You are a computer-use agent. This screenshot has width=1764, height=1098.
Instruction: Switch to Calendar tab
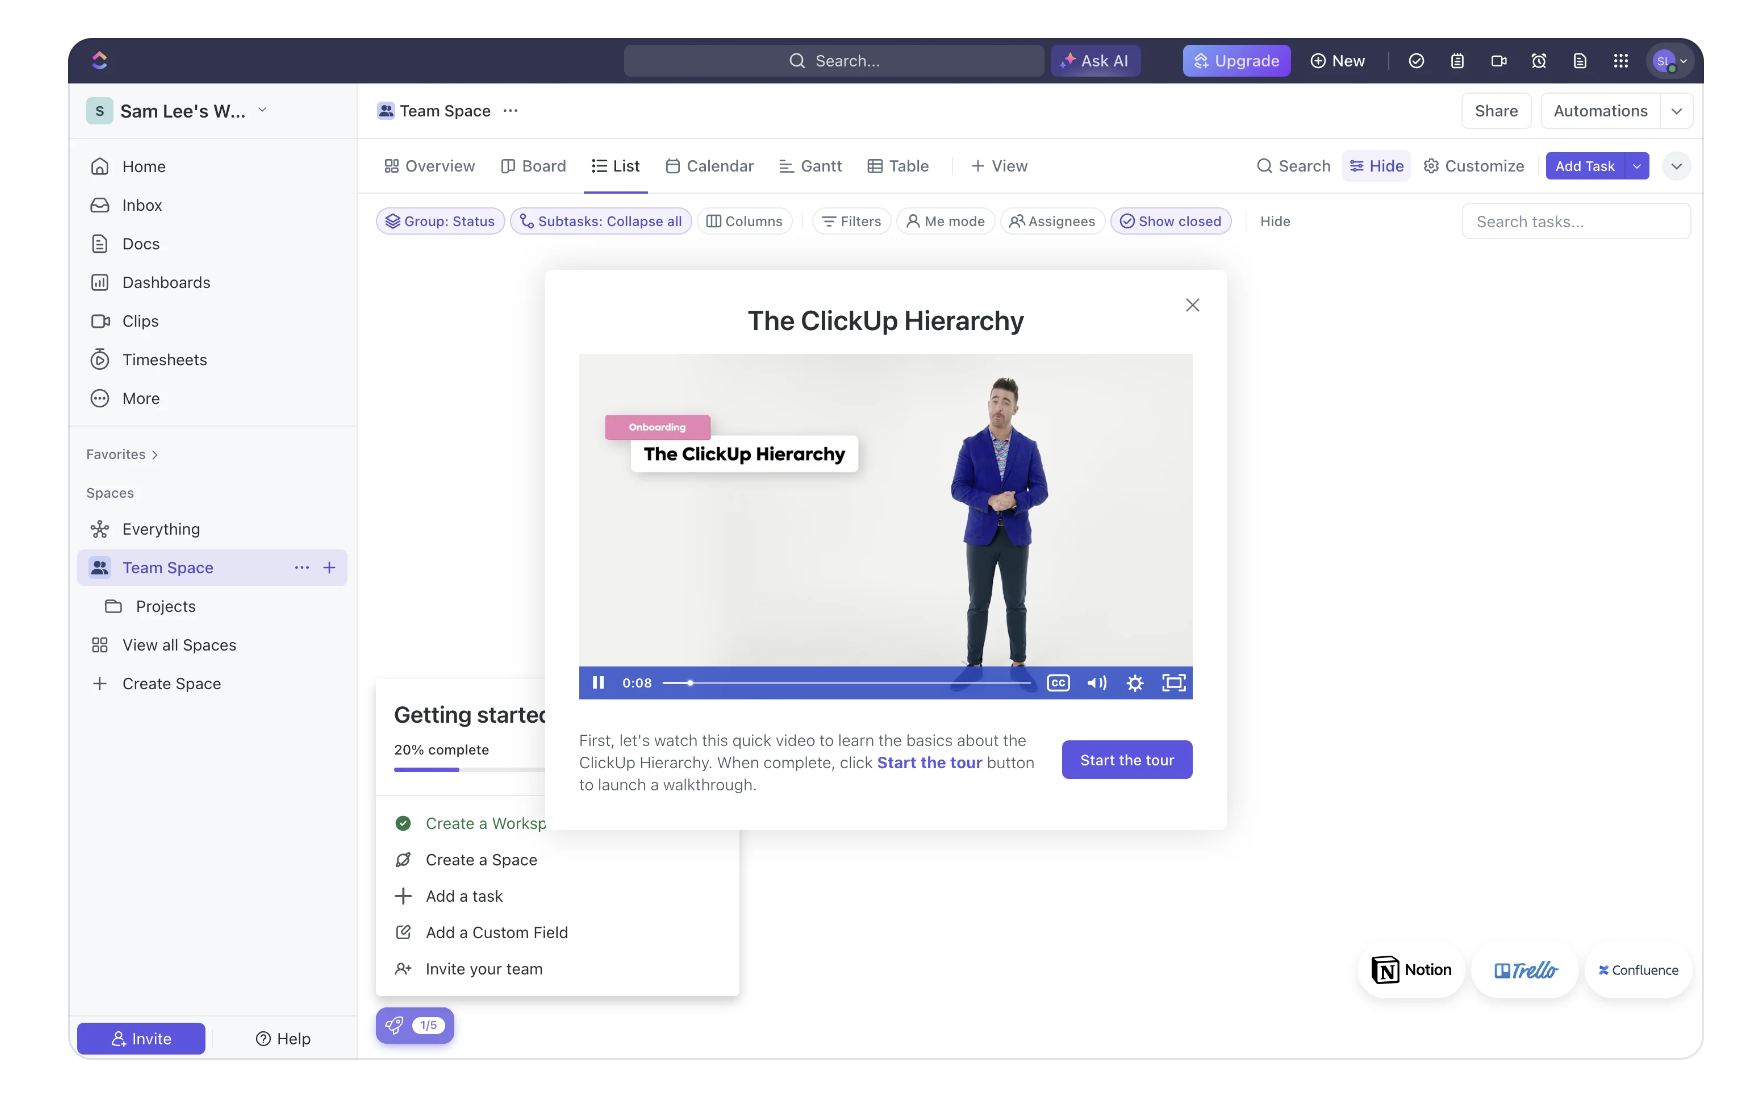coord(710,166)
